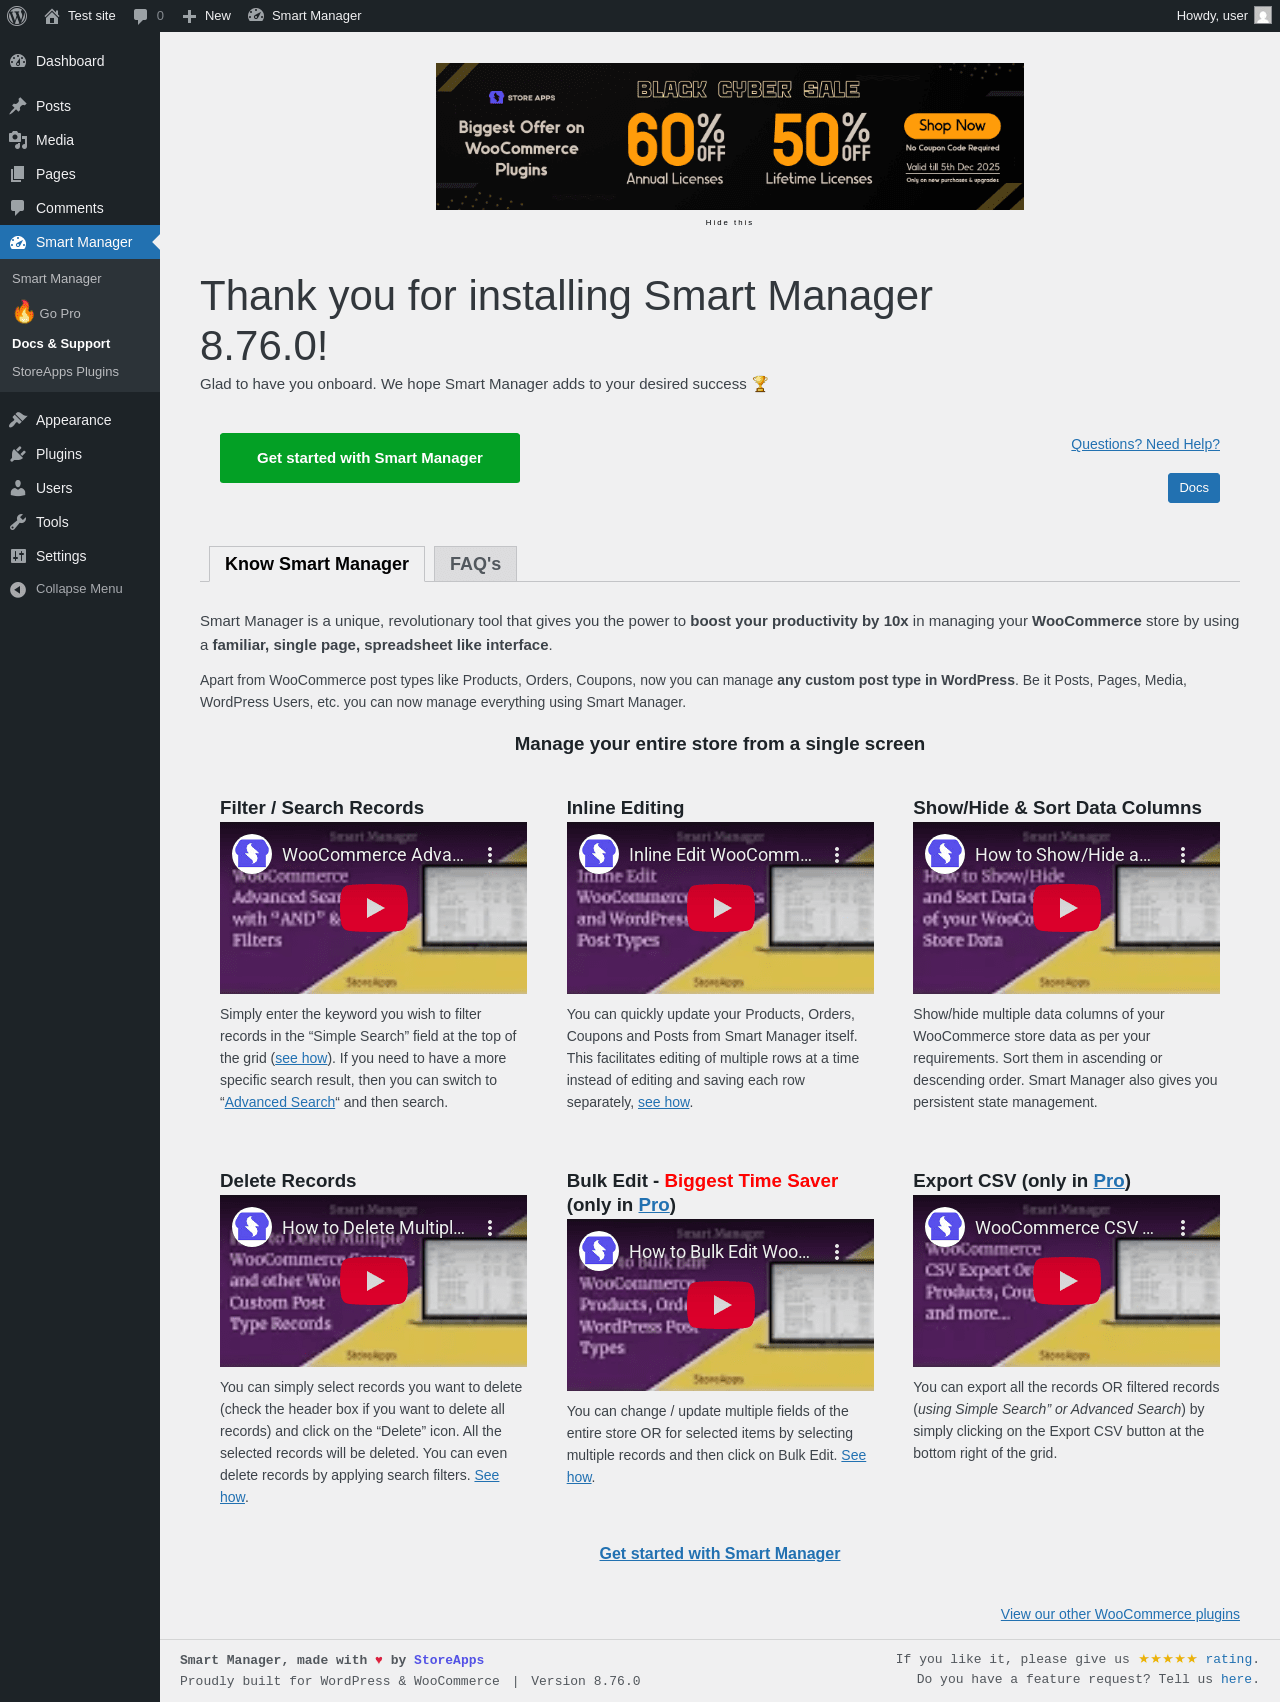Play the How to Delete Multiple video
Image resolution: width=1280 pixels, height=1702 pixels.
pyautogui.click(x=374, y=1281)
